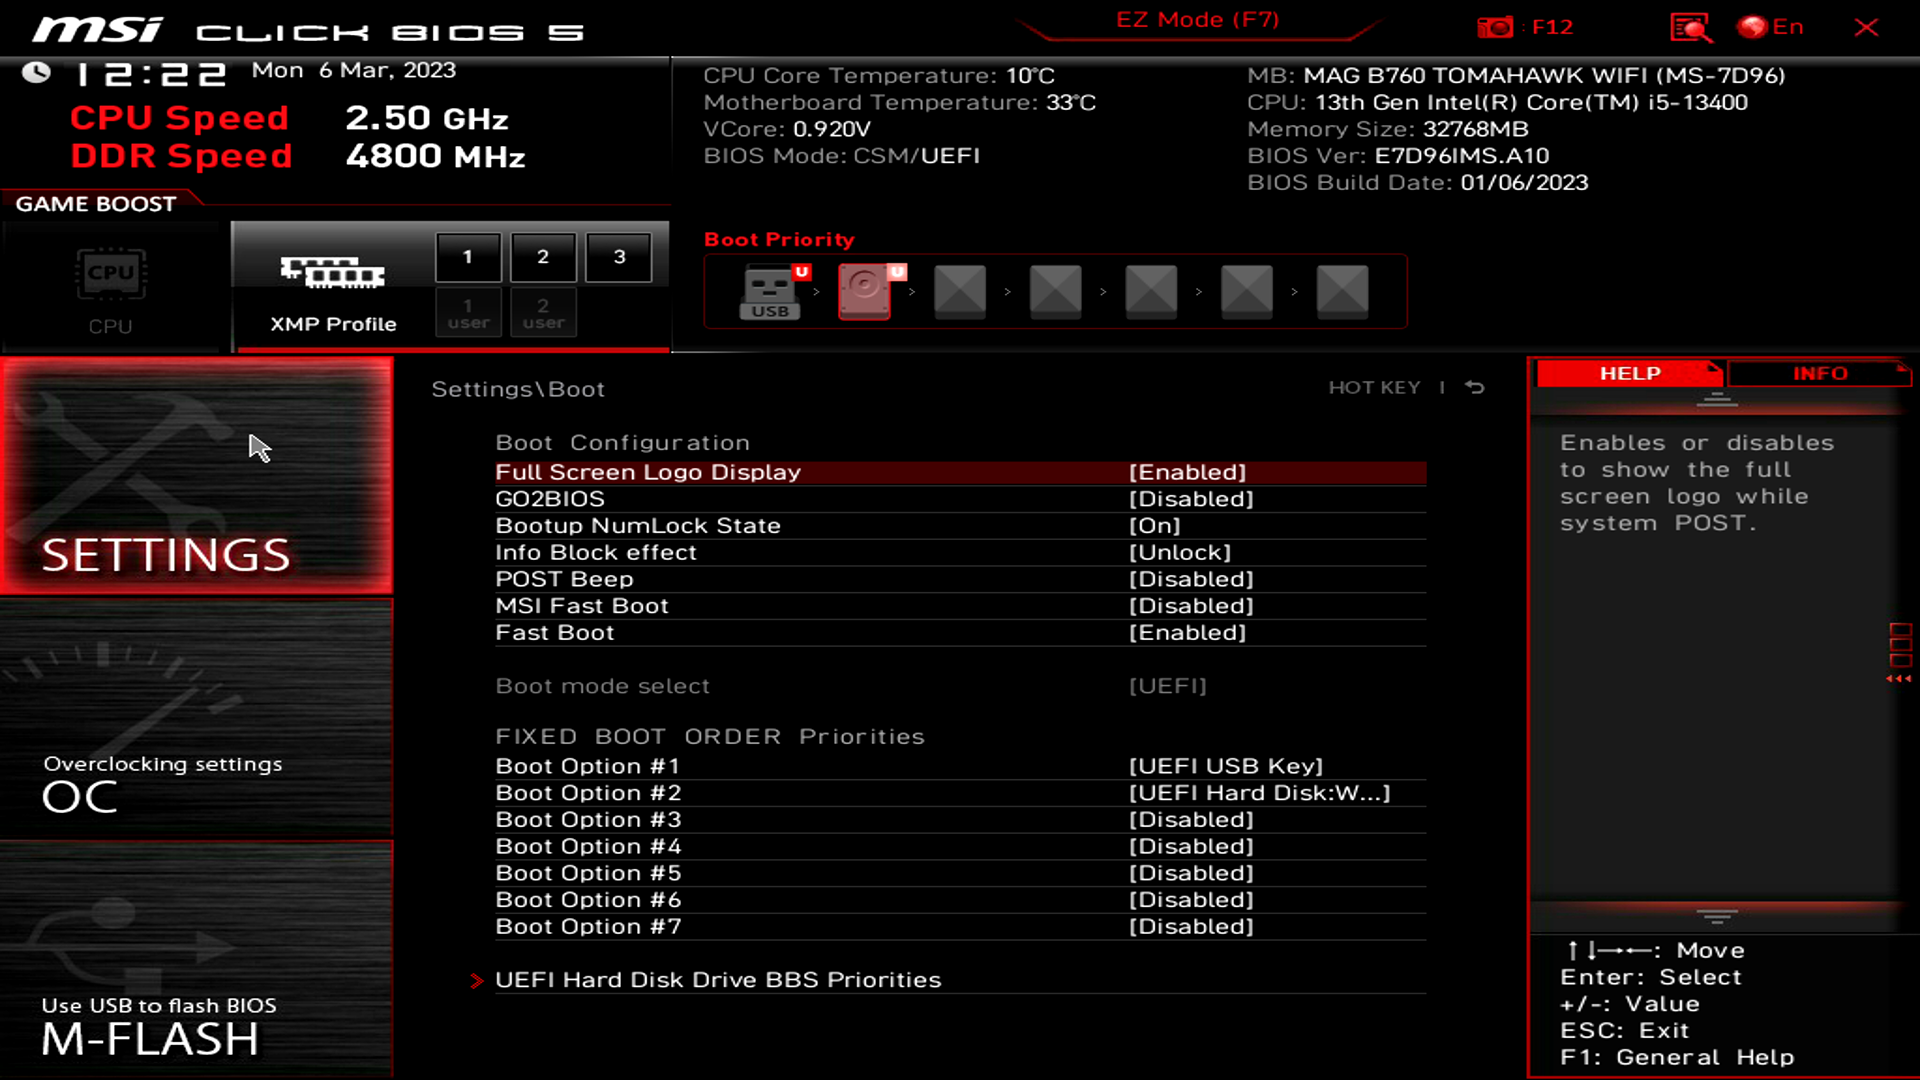Select Boot Option #1 dropdown value

[x=1226, y=765]
